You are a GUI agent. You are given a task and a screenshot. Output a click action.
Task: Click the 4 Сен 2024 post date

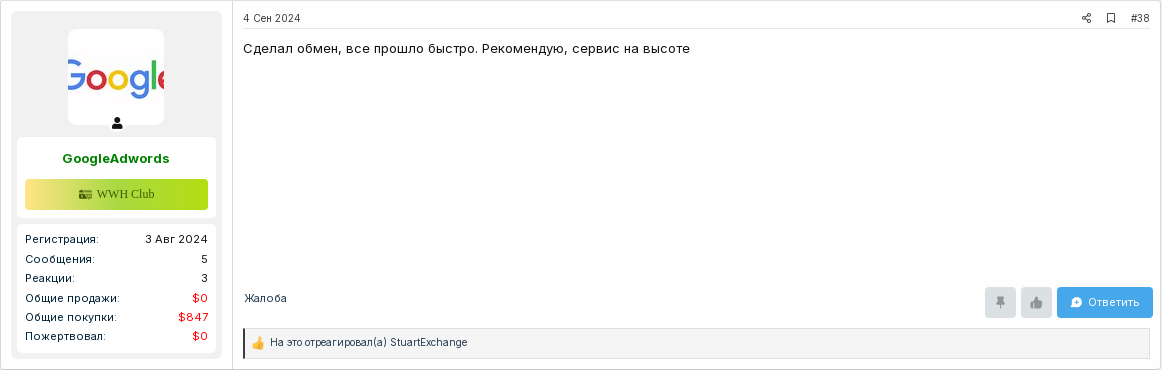pos(272,19)
